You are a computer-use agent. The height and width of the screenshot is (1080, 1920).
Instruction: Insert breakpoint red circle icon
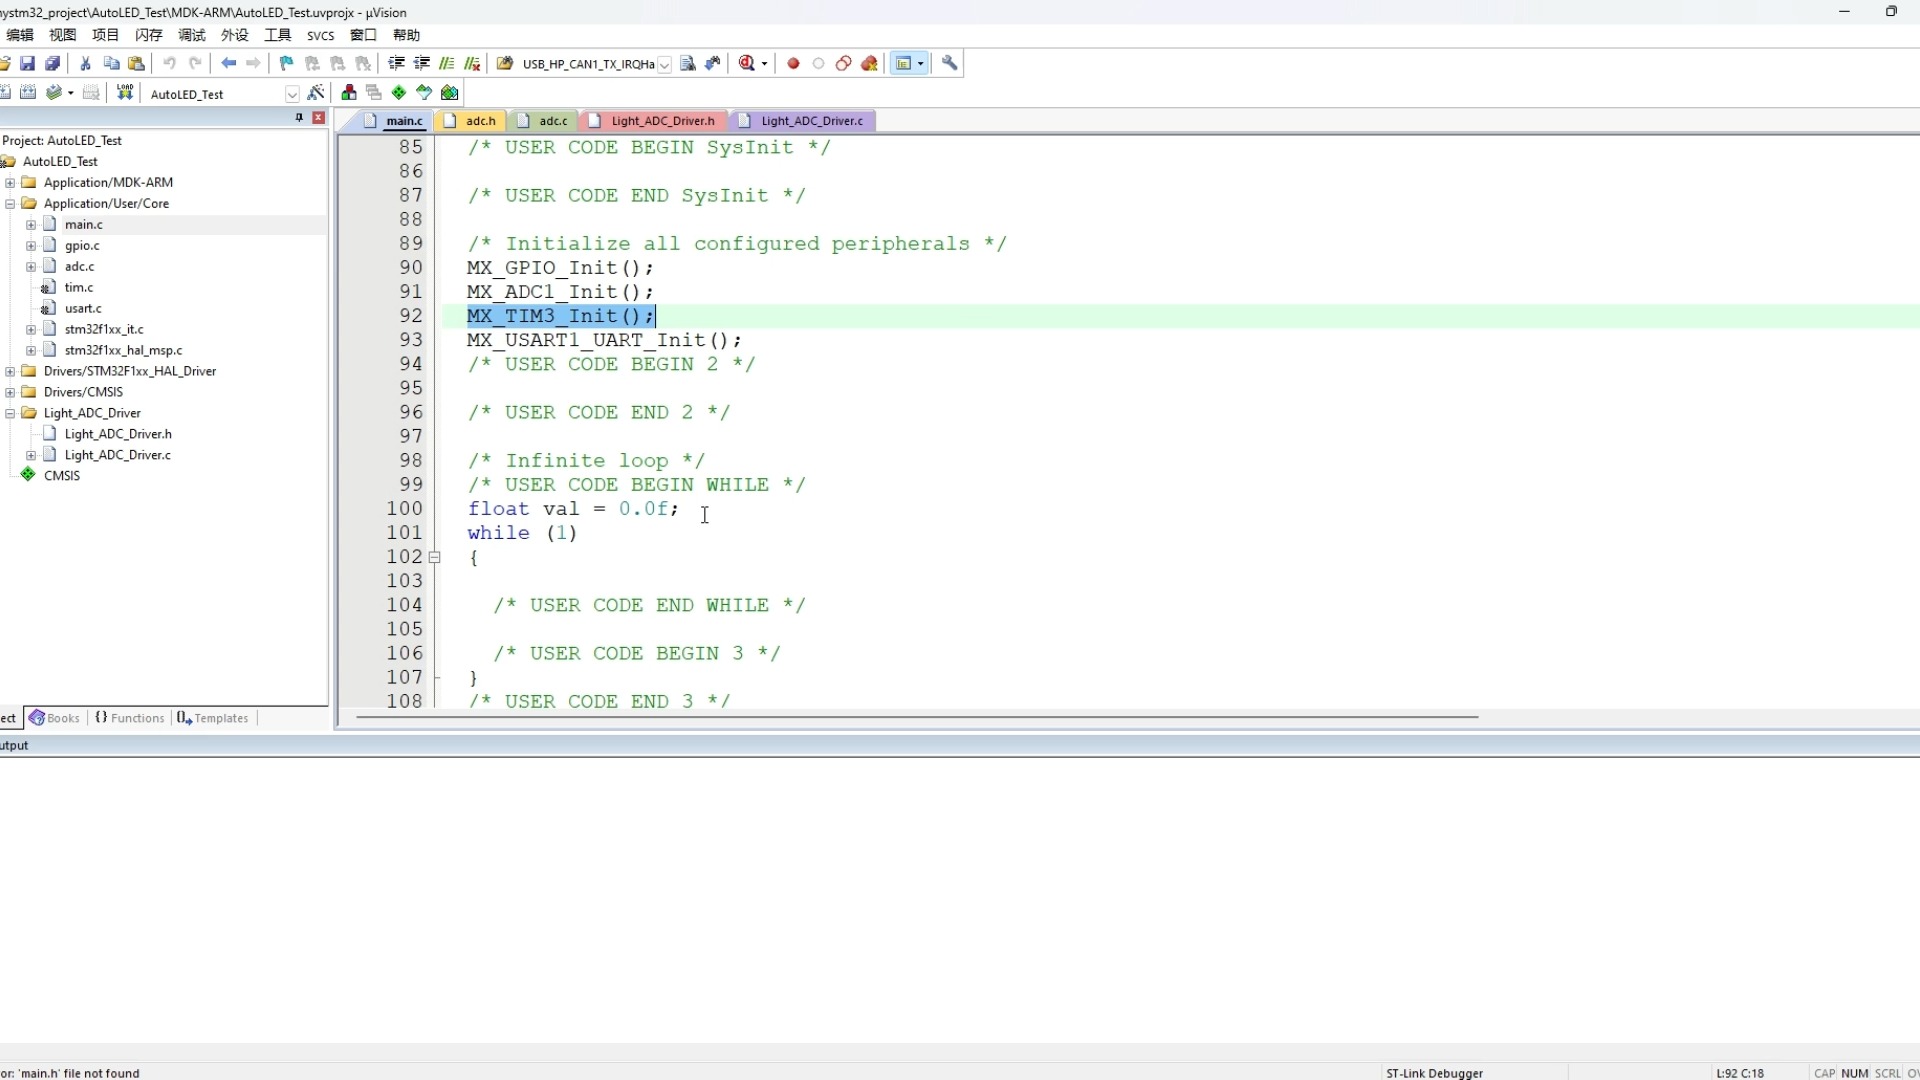tap(793, 63)
